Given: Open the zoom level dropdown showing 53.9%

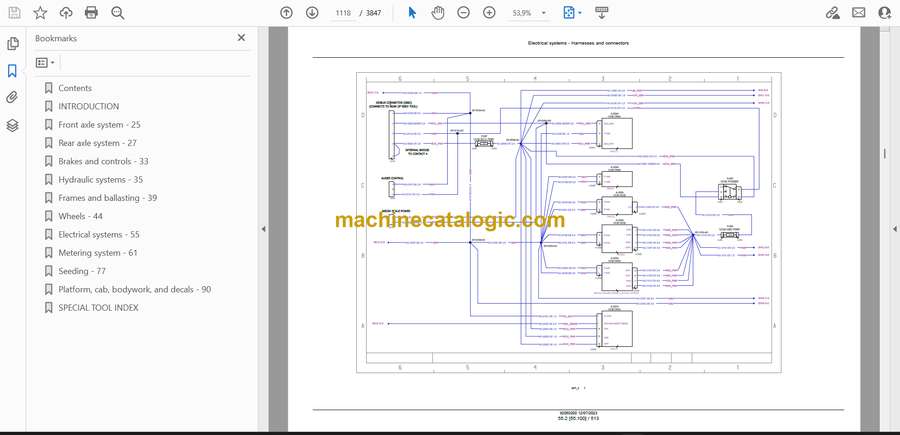Looking at the screenshot, I should click(x=529, y=13).
